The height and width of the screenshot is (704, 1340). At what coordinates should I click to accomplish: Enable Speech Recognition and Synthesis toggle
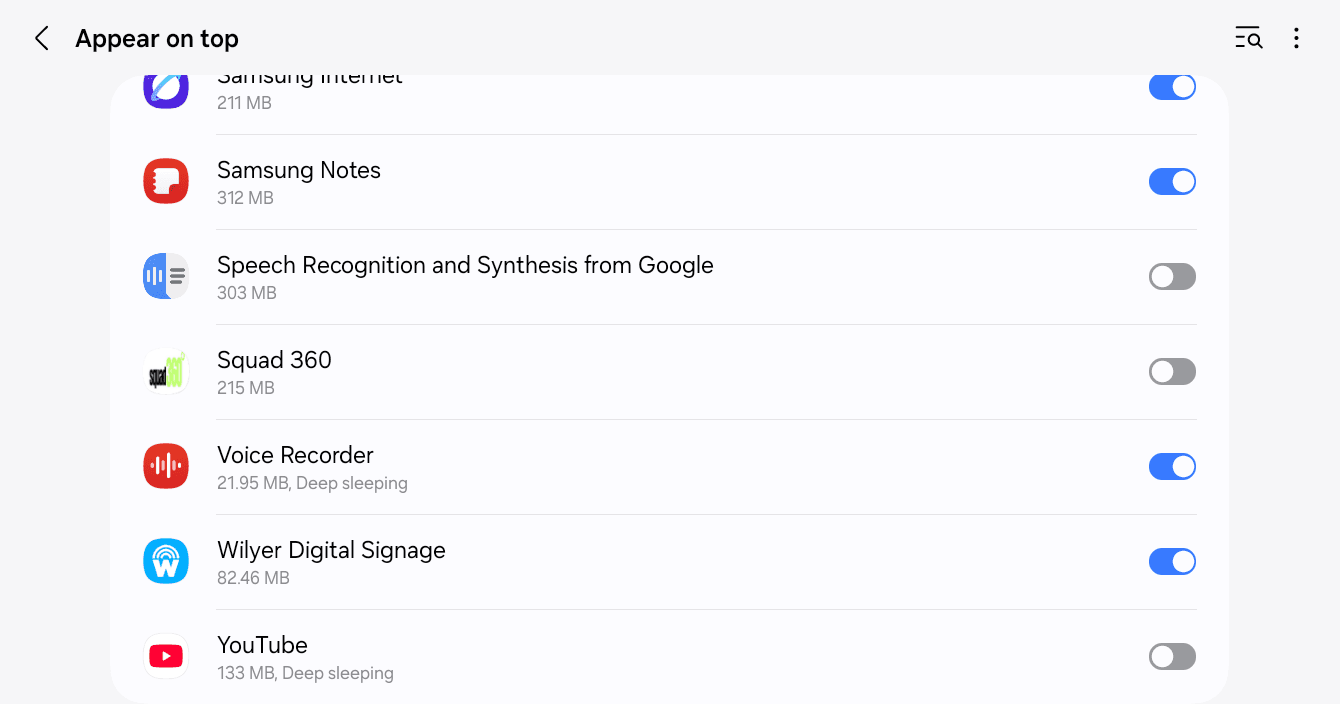1172,276
